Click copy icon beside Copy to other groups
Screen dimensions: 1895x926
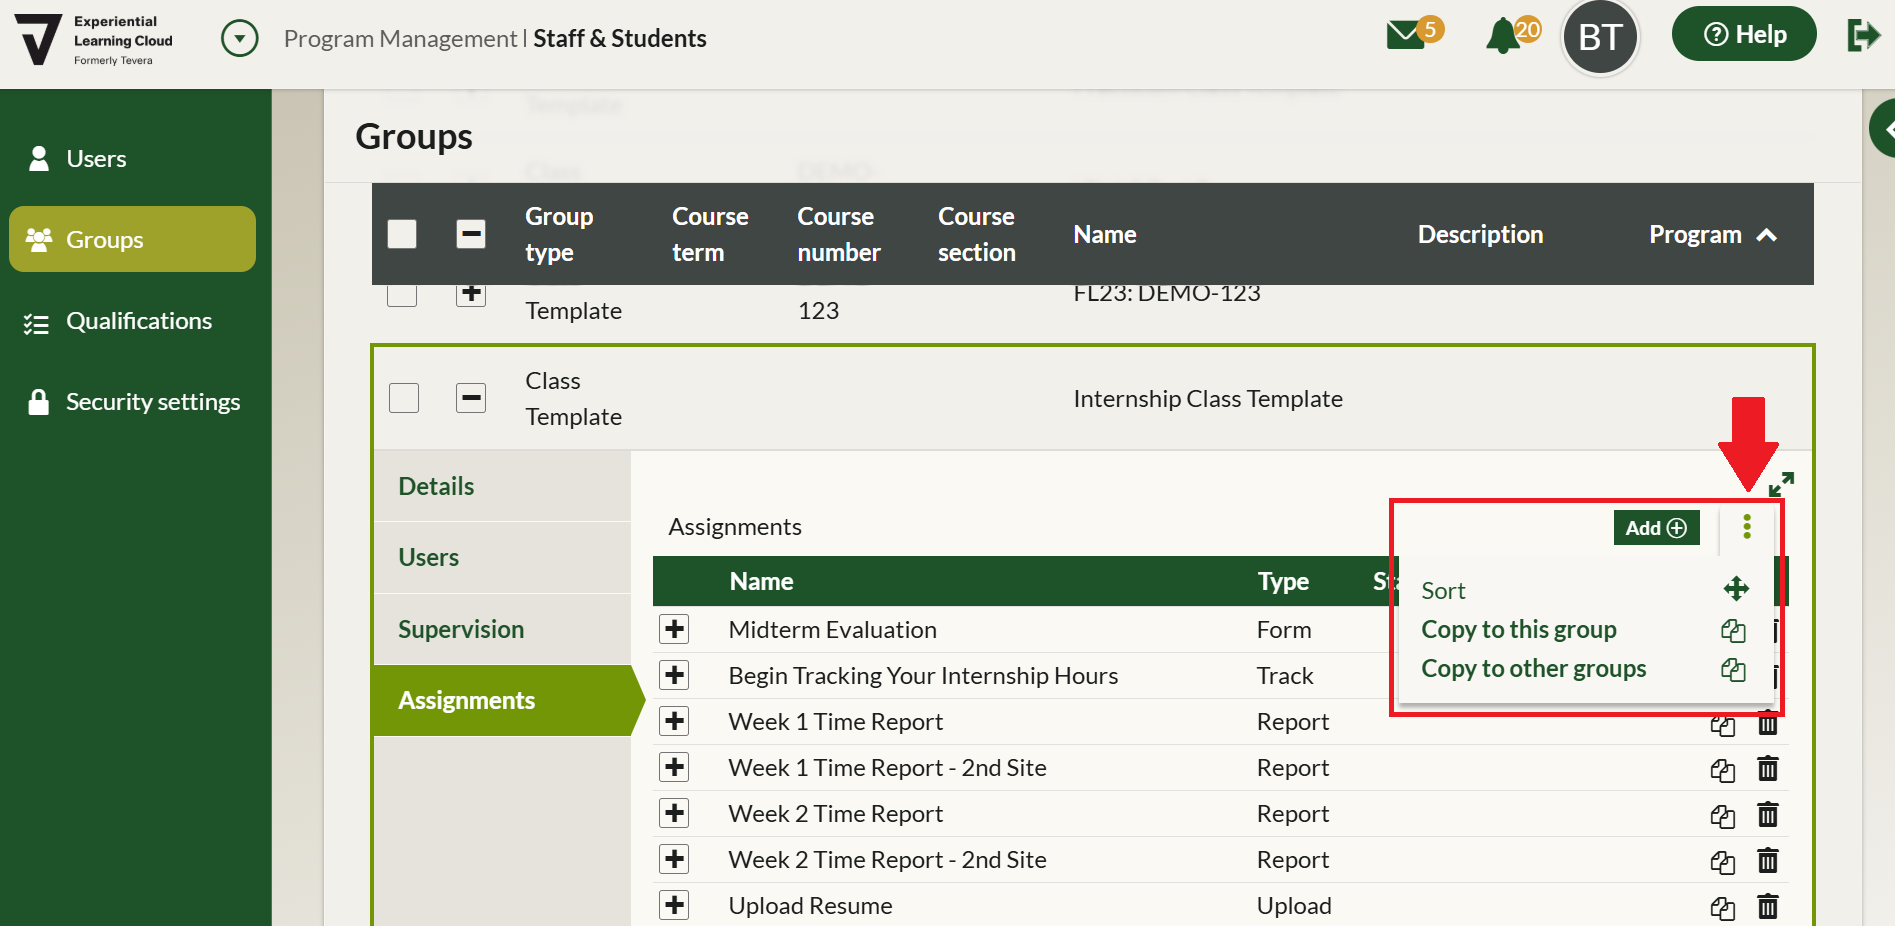coord(1733,670)
